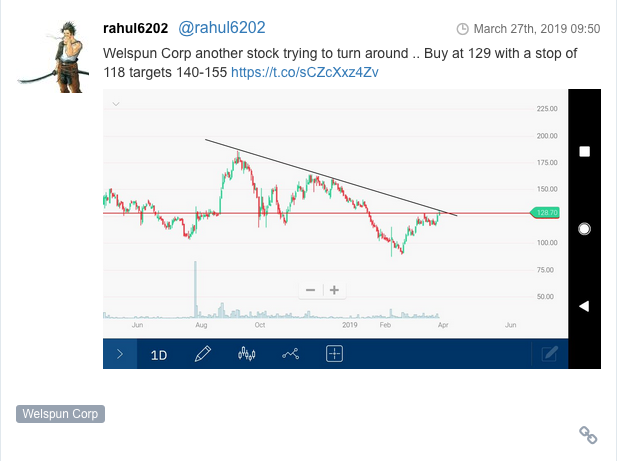Click the March 27th, 2019 timestamp
Viewport: 618px width, 461px height.
(x=537, y=29)
